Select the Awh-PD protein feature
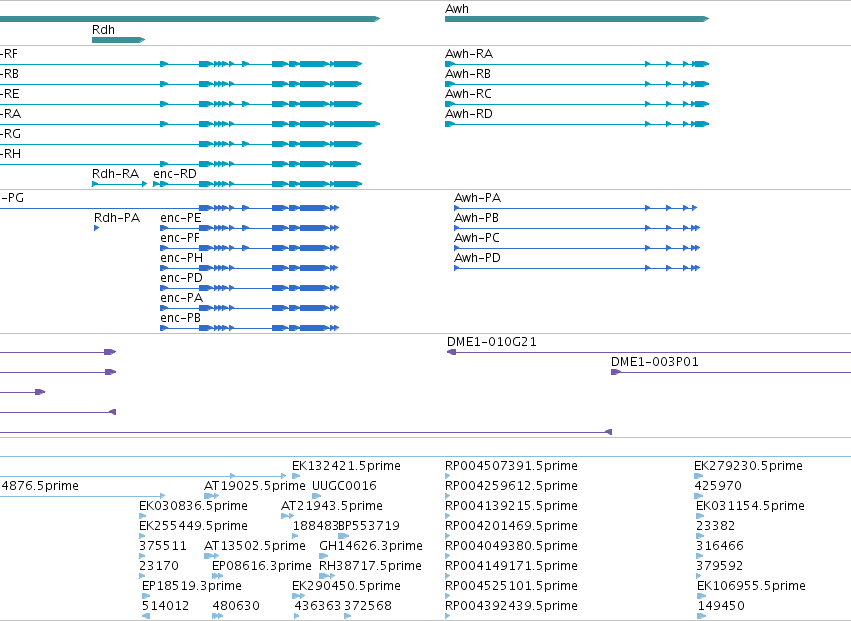851x621 pixels. tap(577, 268)
